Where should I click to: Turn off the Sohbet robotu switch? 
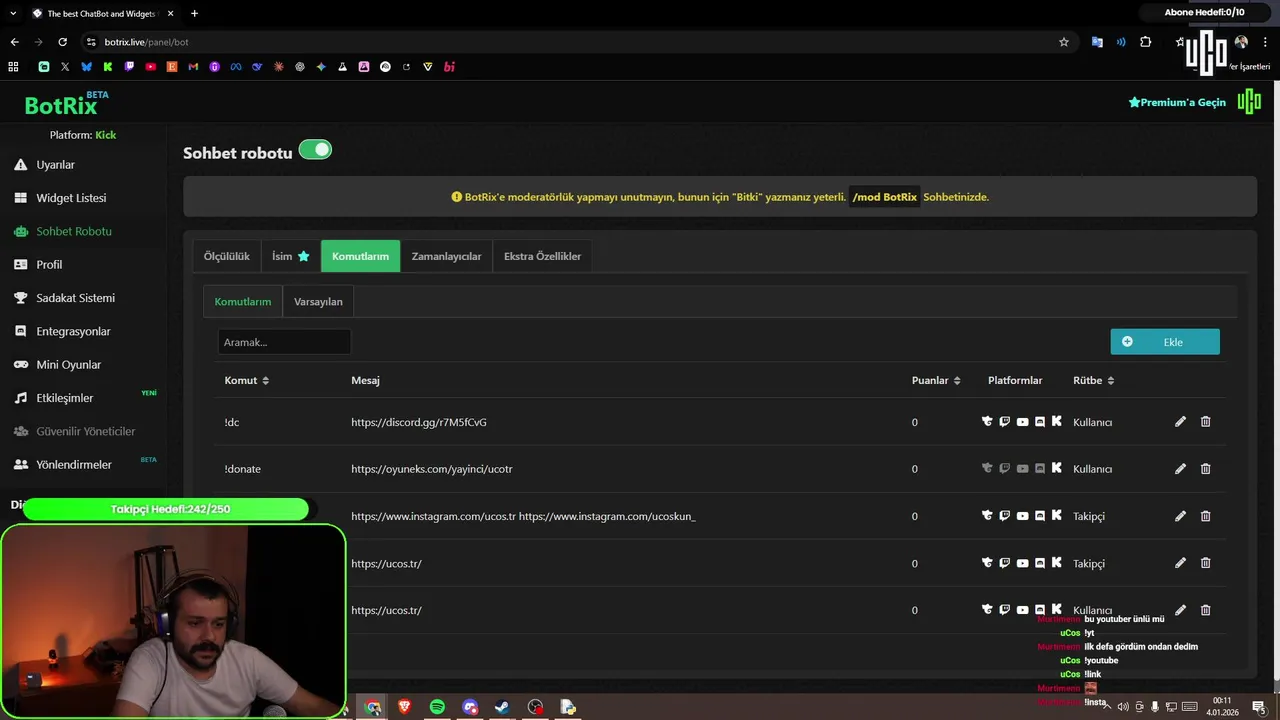pyautogui.click(x=315, y=150)
